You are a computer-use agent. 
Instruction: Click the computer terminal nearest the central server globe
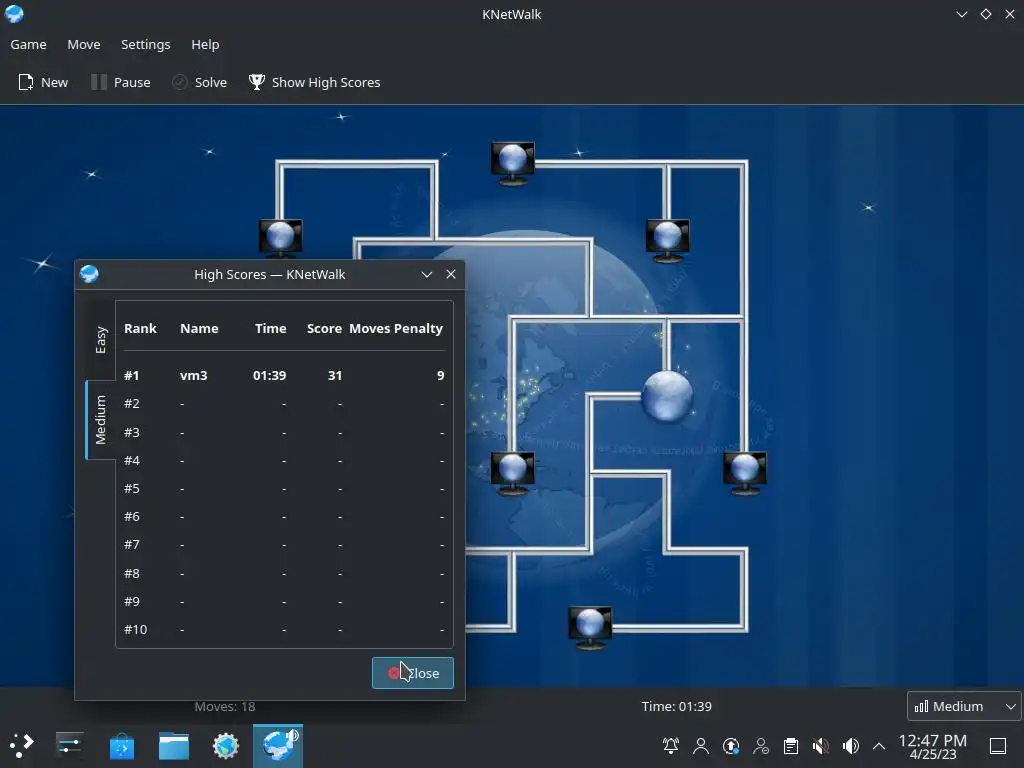(667, 240)
